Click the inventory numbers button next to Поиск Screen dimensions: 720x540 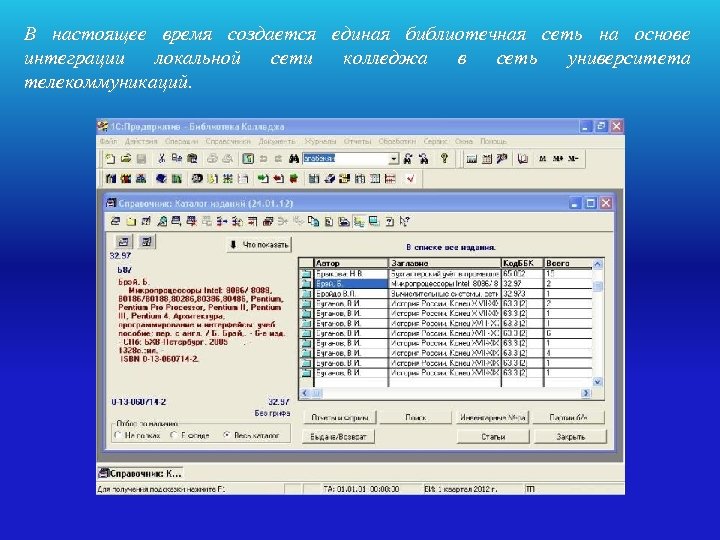pos(492,417)
